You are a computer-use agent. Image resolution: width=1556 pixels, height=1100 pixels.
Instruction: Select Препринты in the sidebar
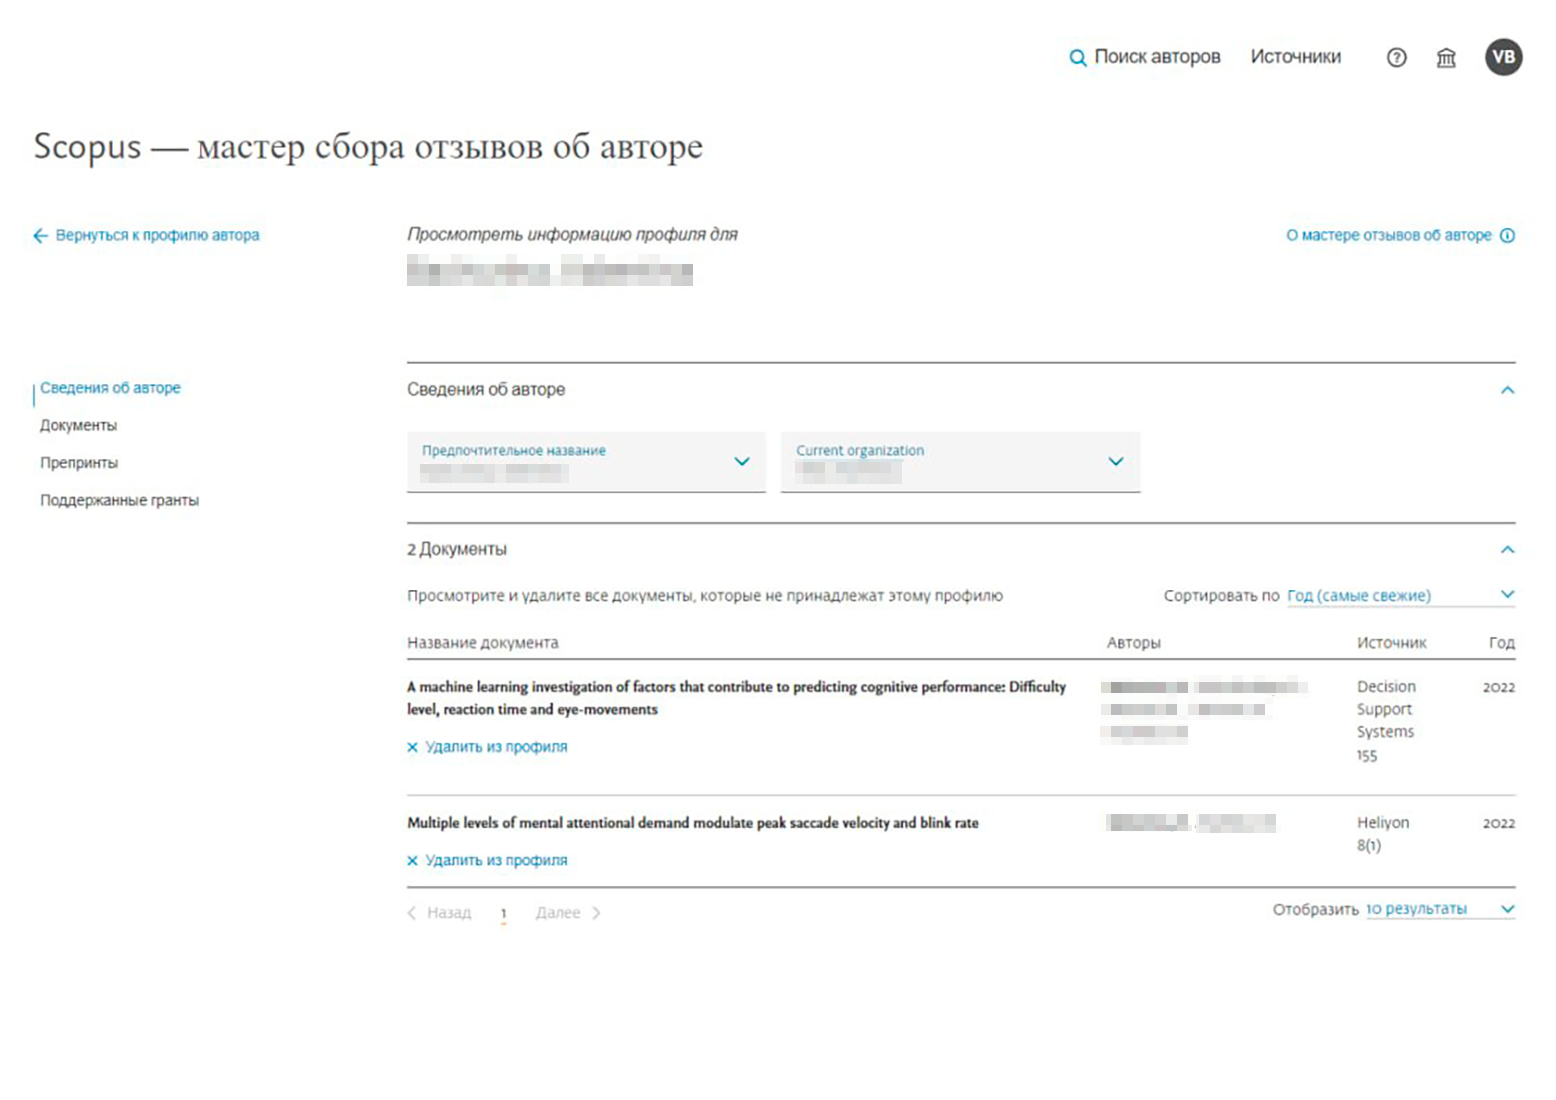pyautogui.click(x=79, y=463)
